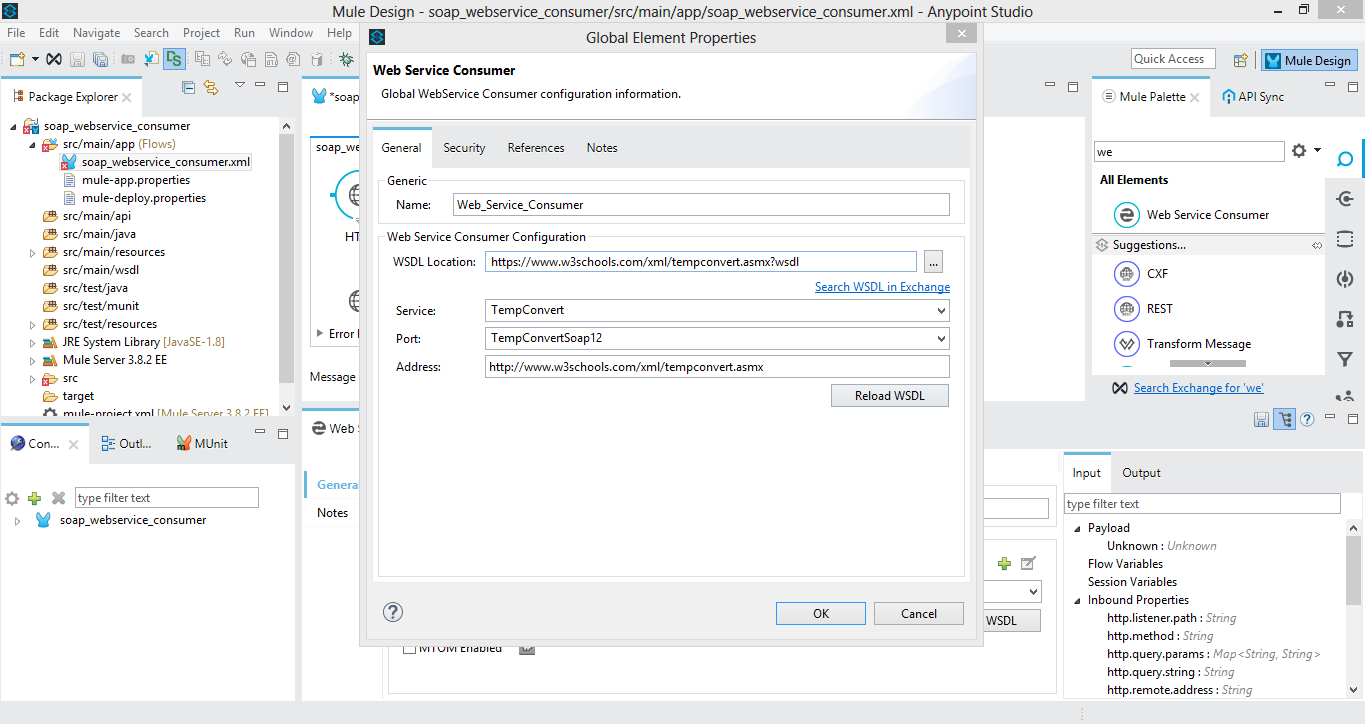1365x724 pixels.
Task: Collapse the Inbound Properties node
Action: pos(1078,601)
